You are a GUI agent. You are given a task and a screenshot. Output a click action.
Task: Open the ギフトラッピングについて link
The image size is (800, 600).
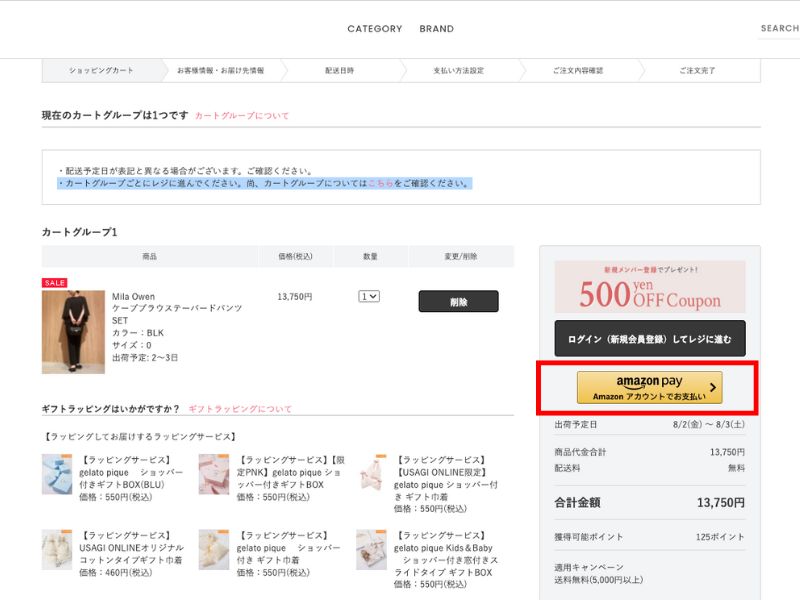(x=240, y=409)
